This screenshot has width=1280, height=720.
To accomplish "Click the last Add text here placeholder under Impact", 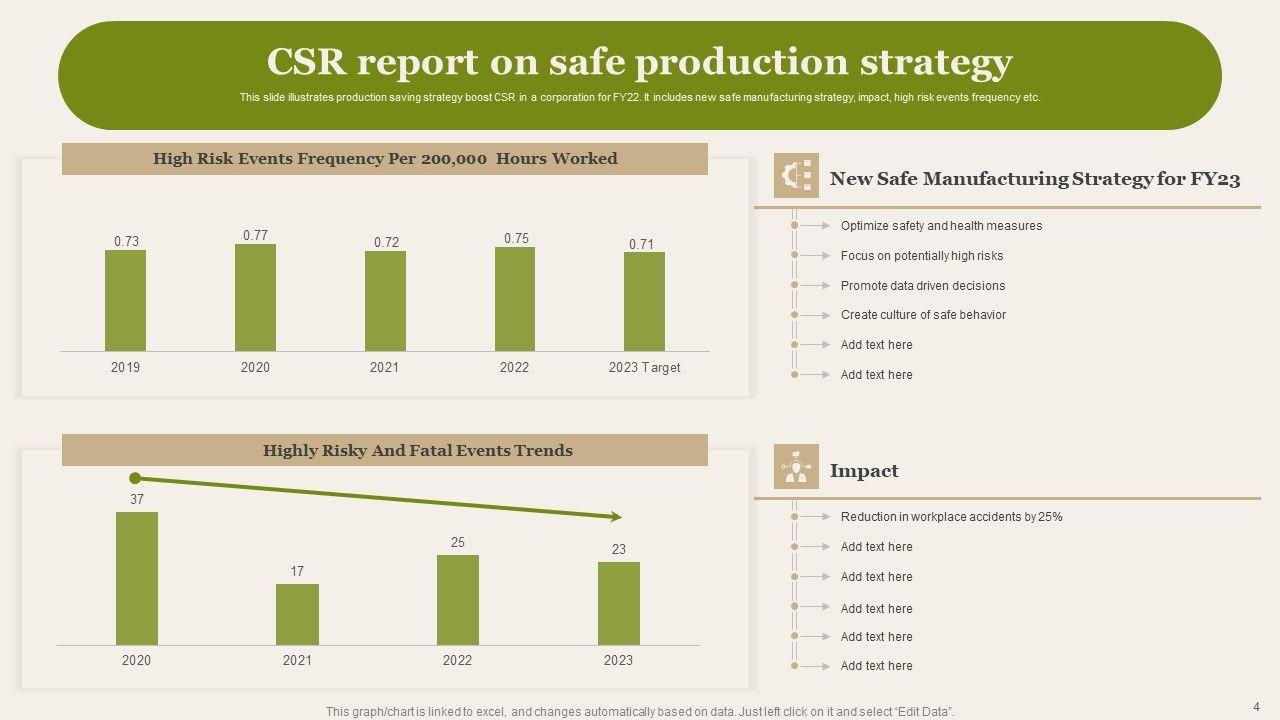I will (876, 666).
